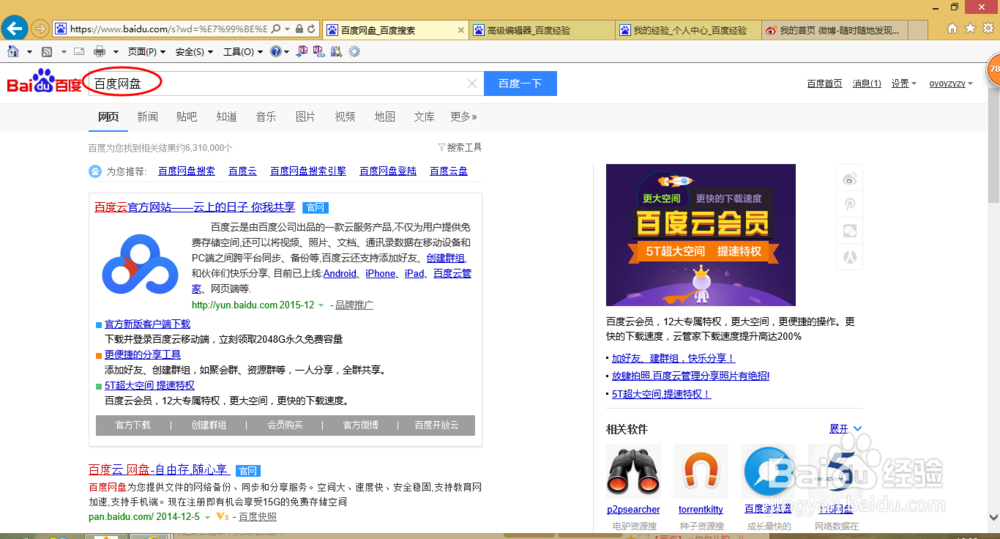The image size is (1000, 539).
Task: Open the 消息(1) messages link
Action: pos(867,84)
